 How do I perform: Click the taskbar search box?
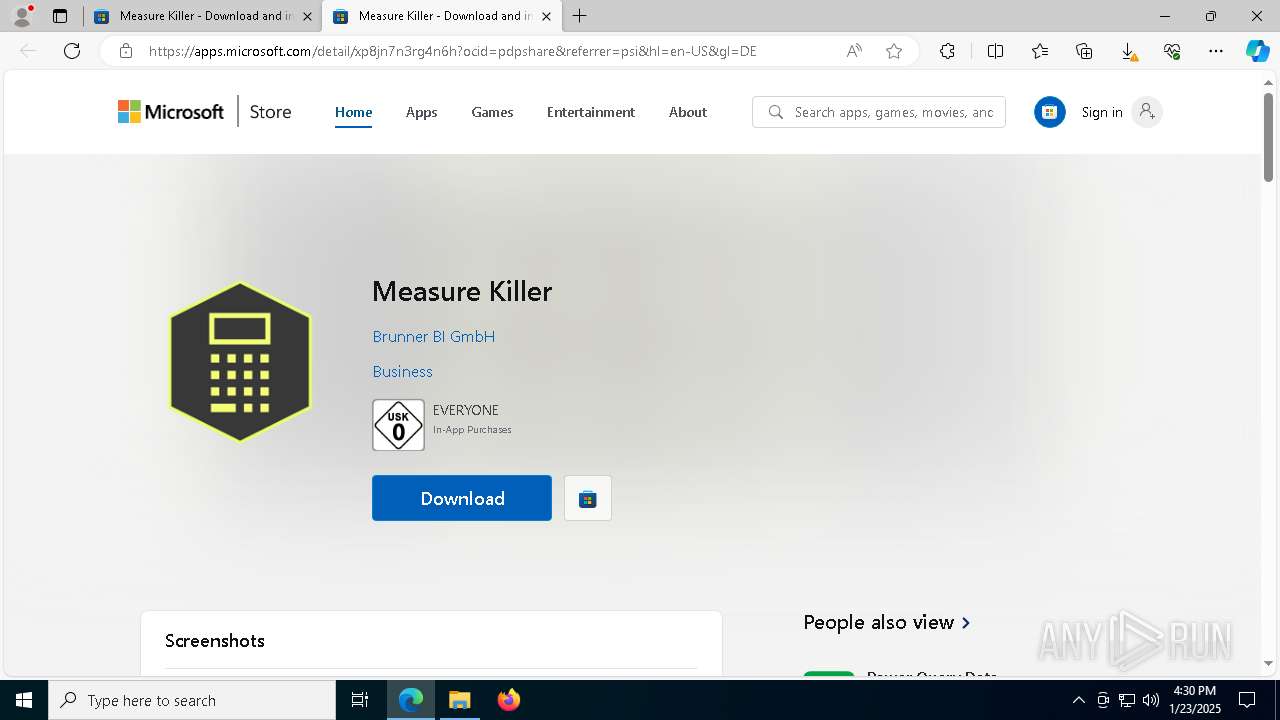[x=192, y=700]
